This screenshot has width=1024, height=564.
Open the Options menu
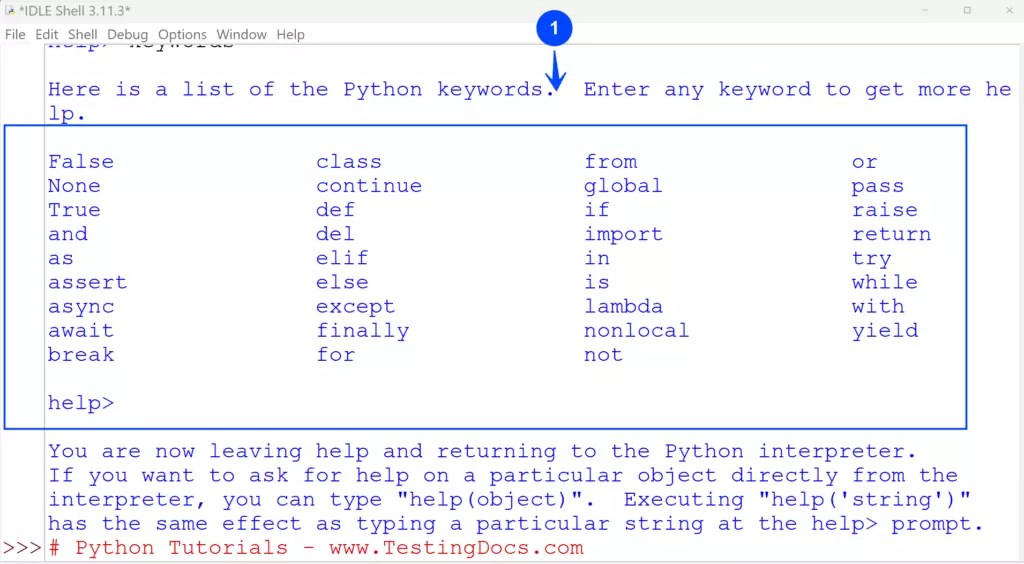[182, 35]
